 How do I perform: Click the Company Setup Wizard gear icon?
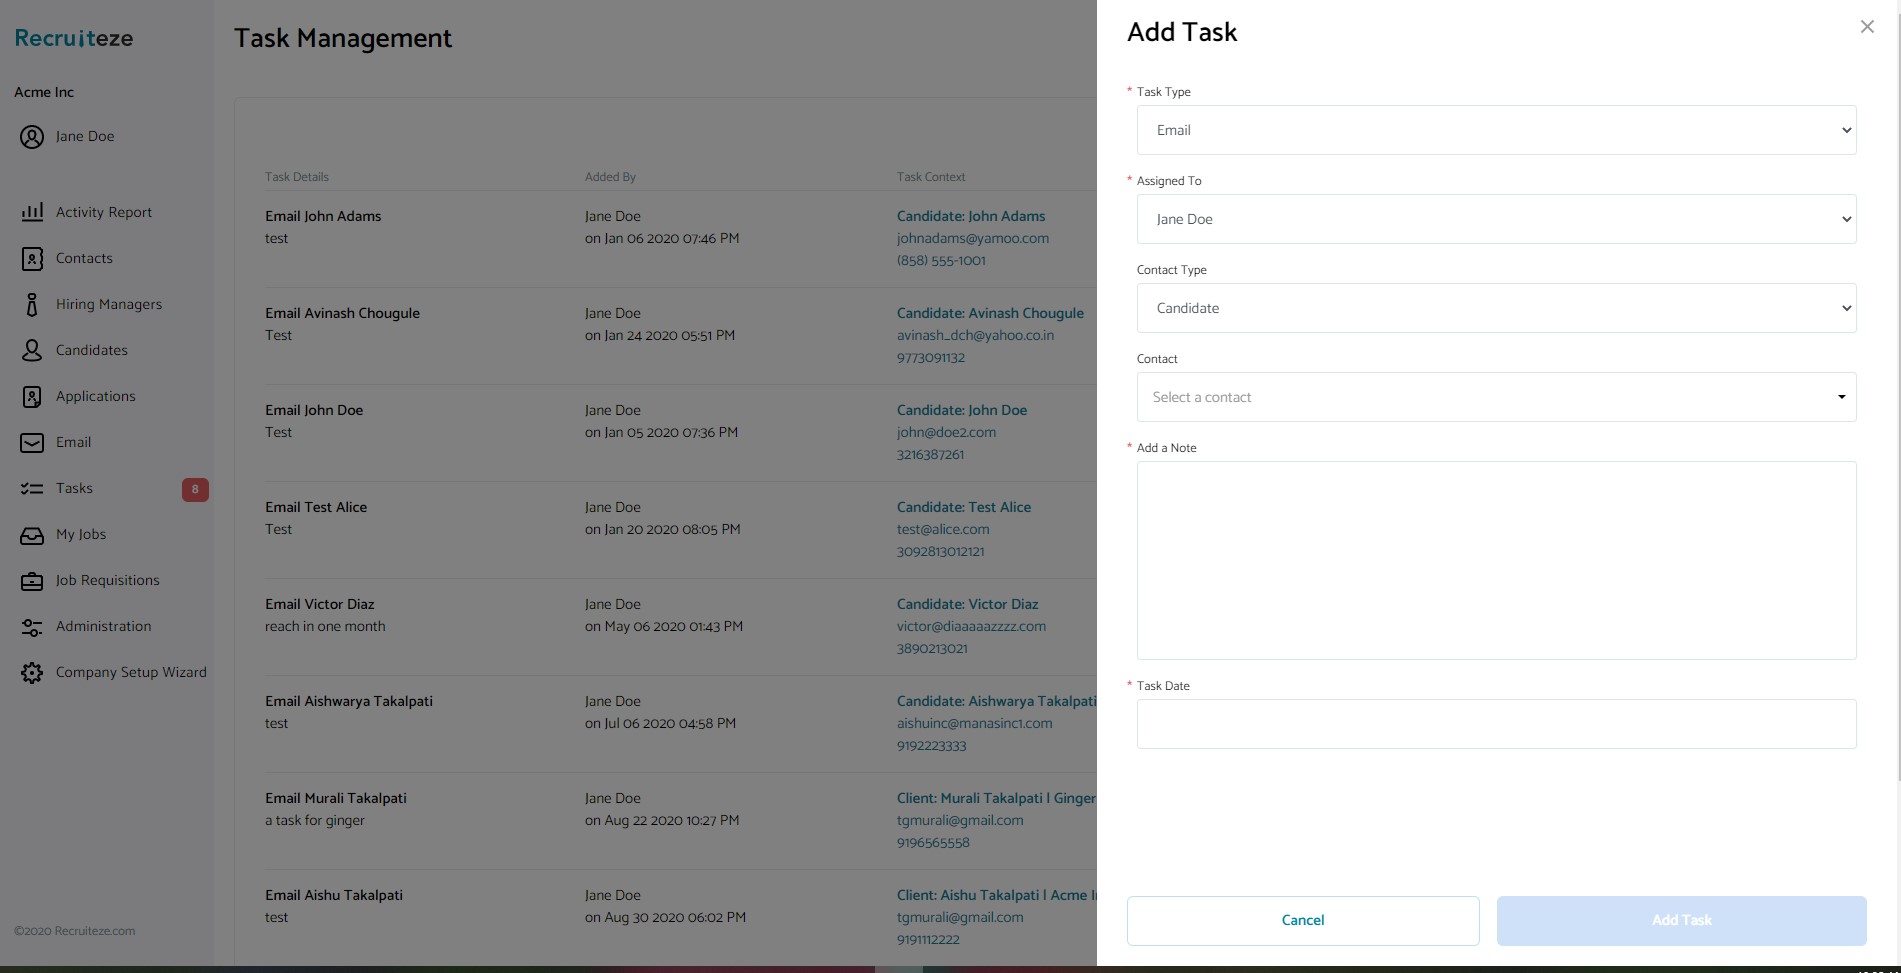pyautogui.click(x=32, y=673)
